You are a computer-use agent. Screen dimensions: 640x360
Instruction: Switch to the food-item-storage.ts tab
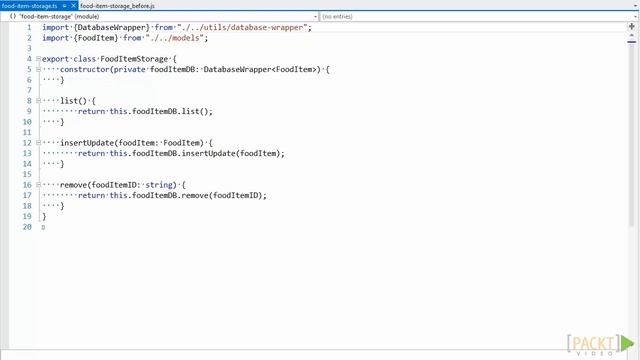(x=29, y=6)
